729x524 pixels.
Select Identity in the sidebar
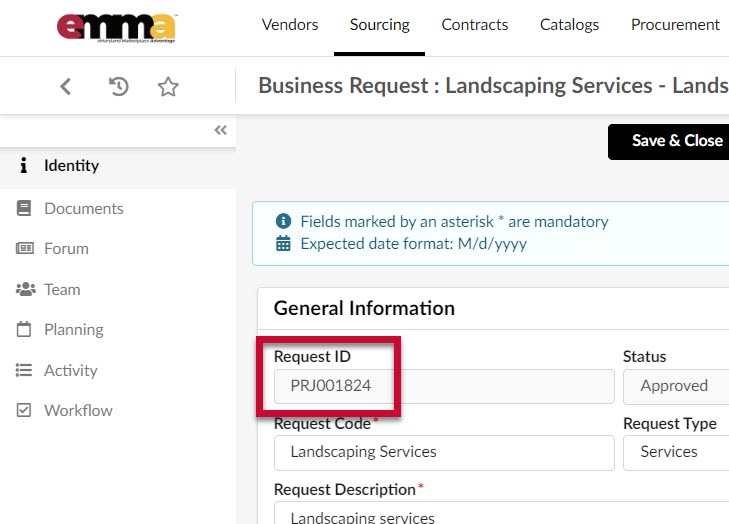coord(118,166)
